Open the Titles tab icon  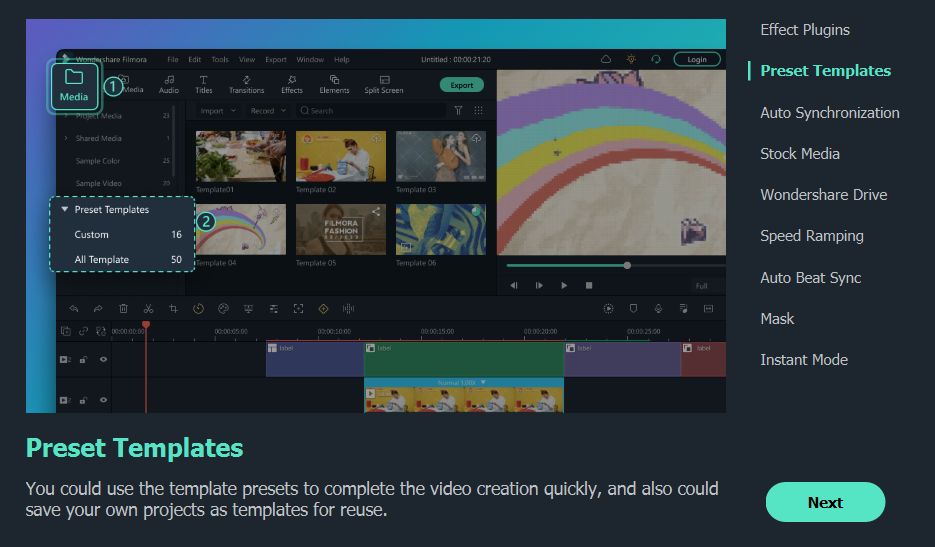(x=203, y=85)
